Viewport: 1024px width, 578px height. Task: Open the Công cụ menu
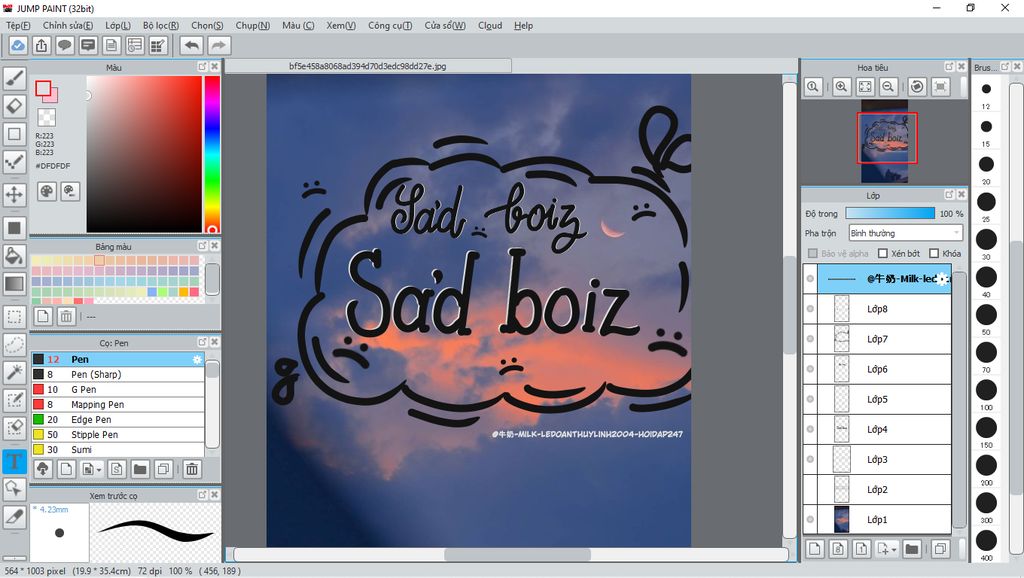[390, 25]
